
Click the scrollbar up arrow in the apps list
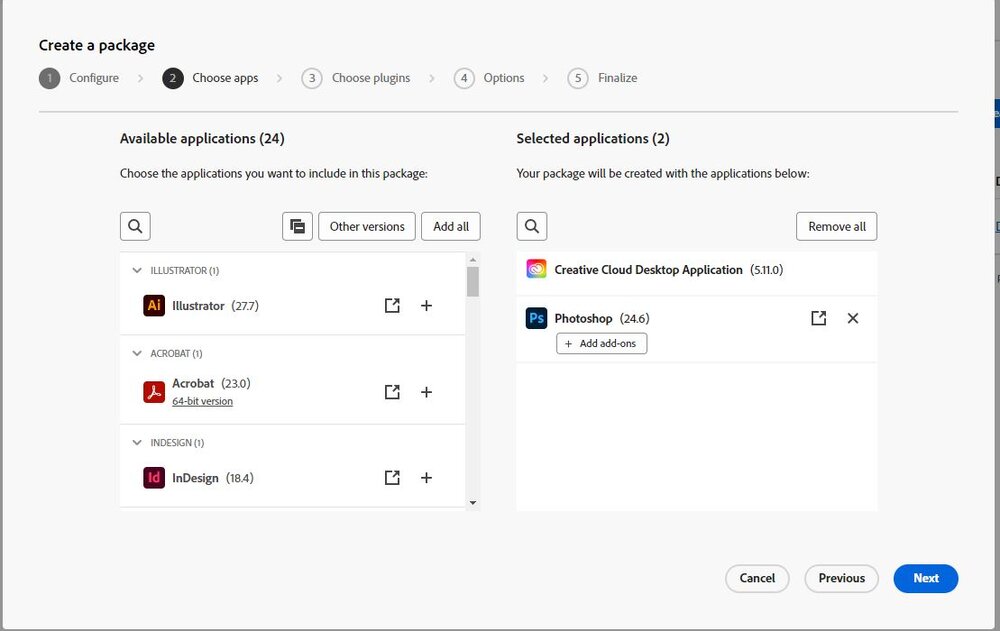pos(473,260)
